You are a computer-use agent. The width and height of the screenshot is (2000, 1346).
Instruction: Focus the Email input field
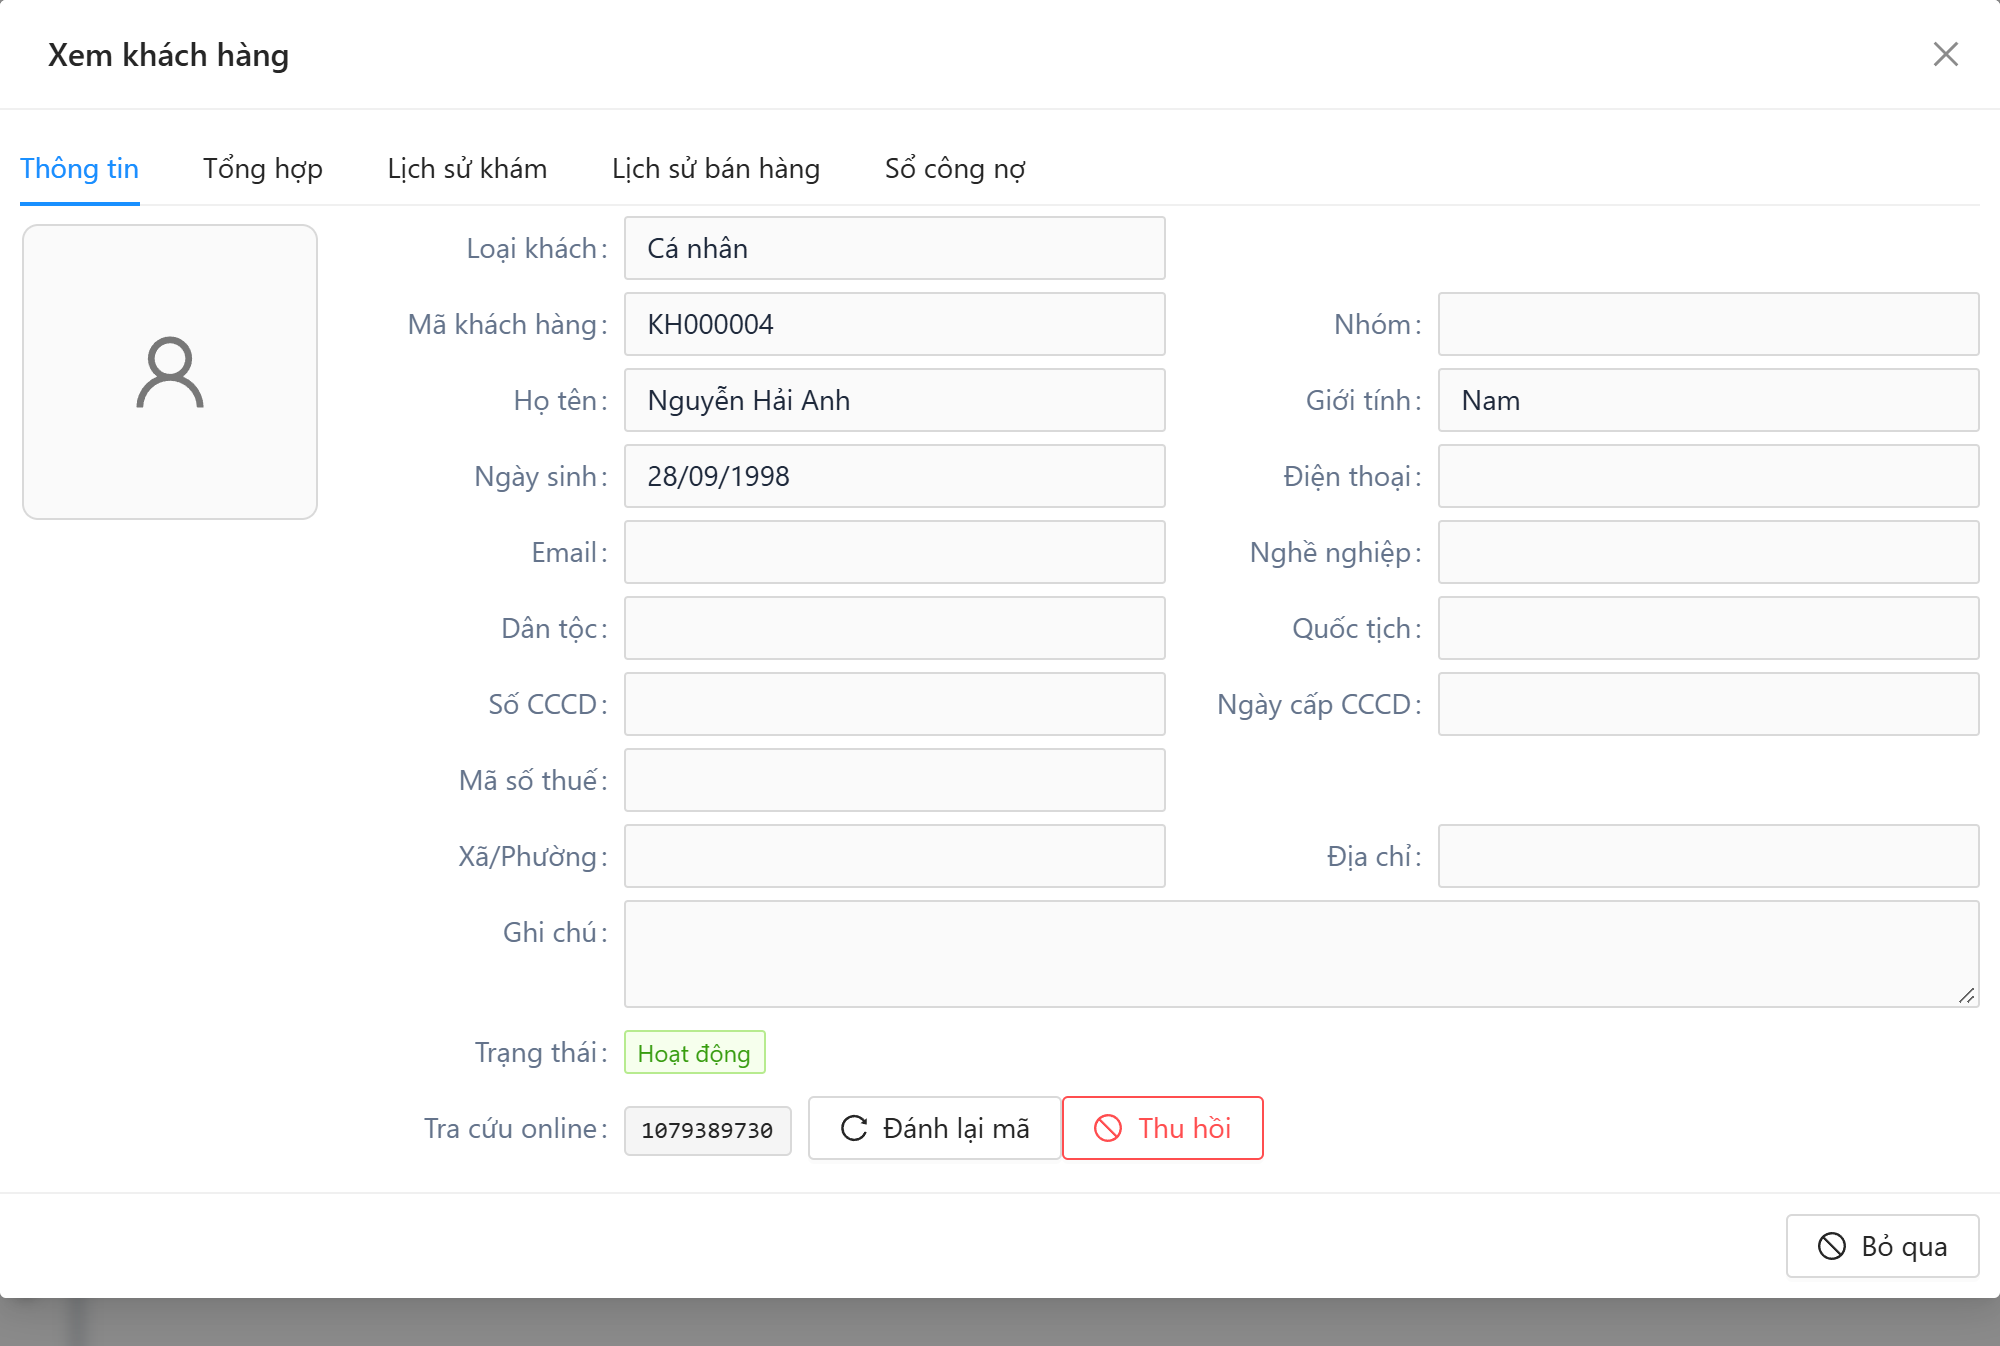[895, 552]
